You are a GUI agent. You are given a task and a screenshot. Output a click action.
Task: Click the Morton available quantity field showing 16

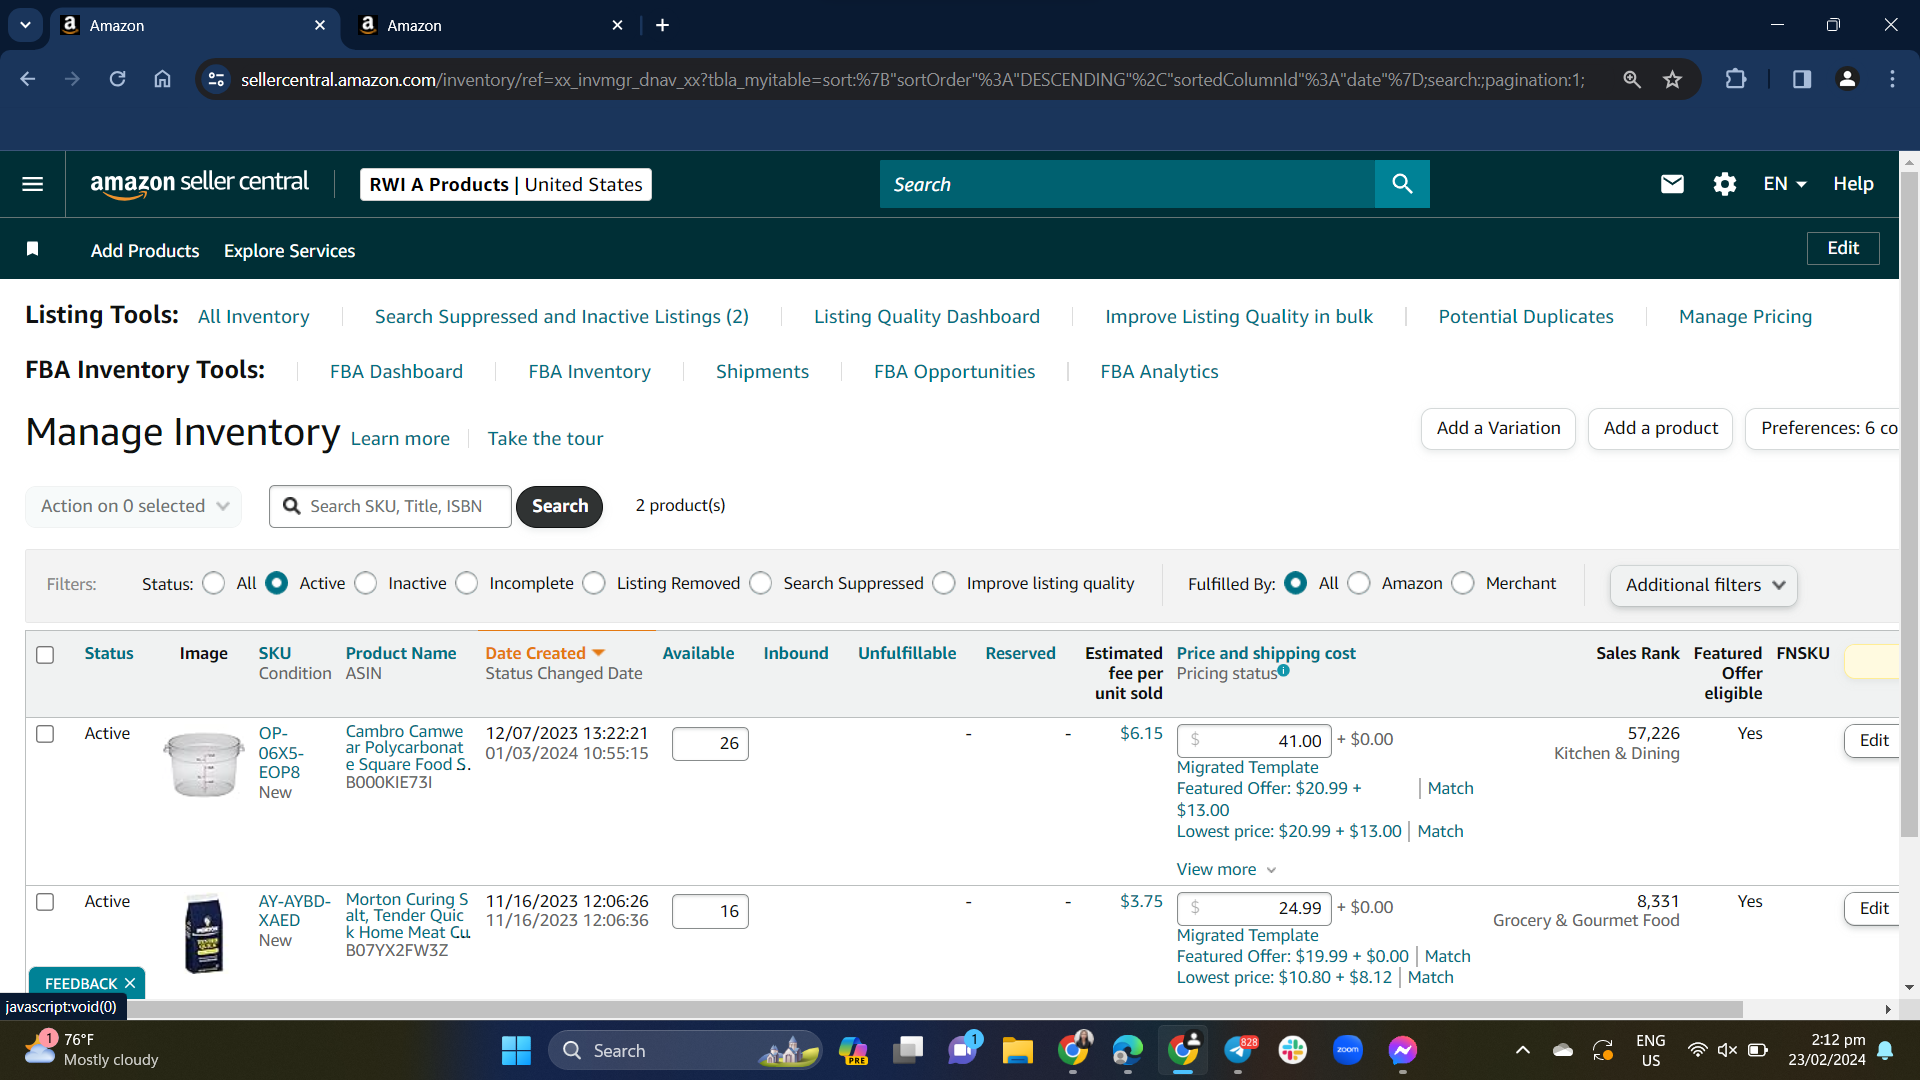point(710,911)
